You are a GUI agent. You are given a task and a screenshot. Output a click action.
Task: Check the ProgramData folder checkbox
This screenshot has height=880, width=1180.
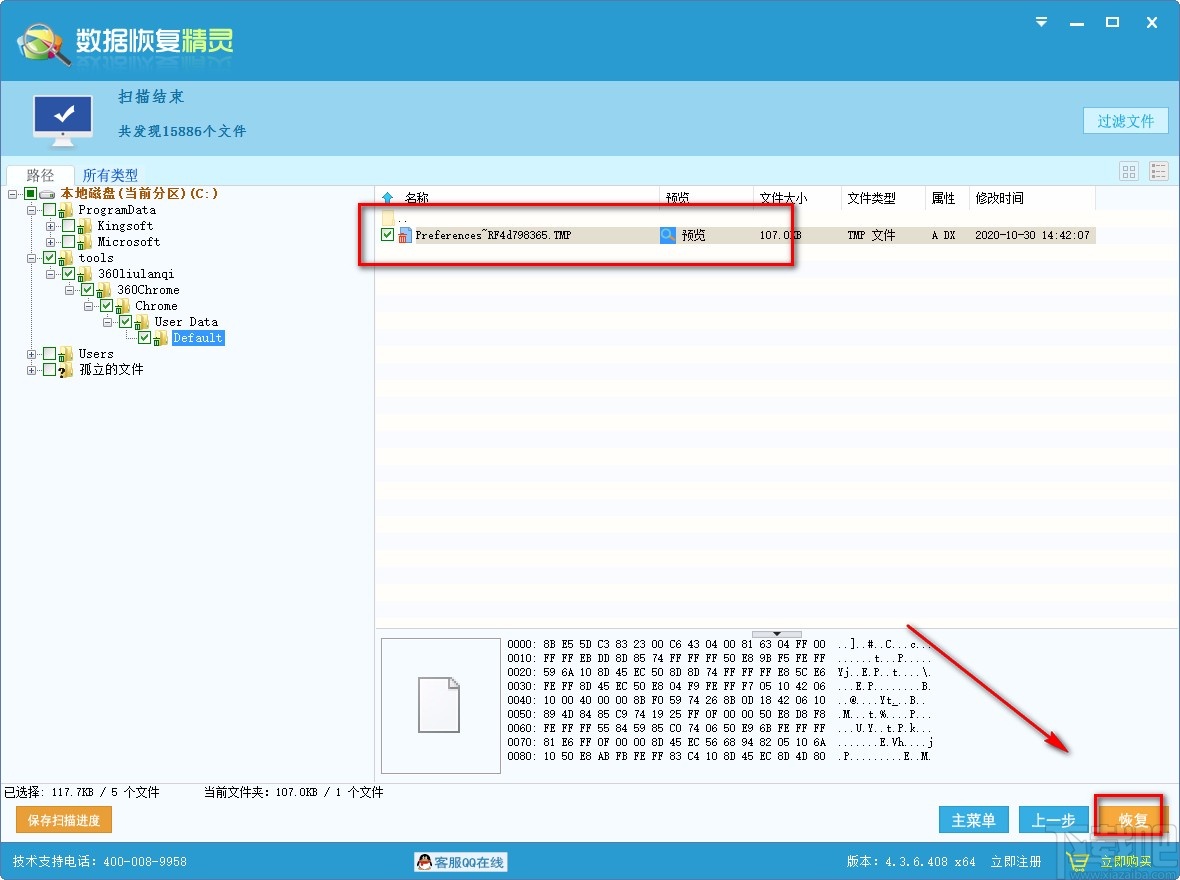(50, 210)
